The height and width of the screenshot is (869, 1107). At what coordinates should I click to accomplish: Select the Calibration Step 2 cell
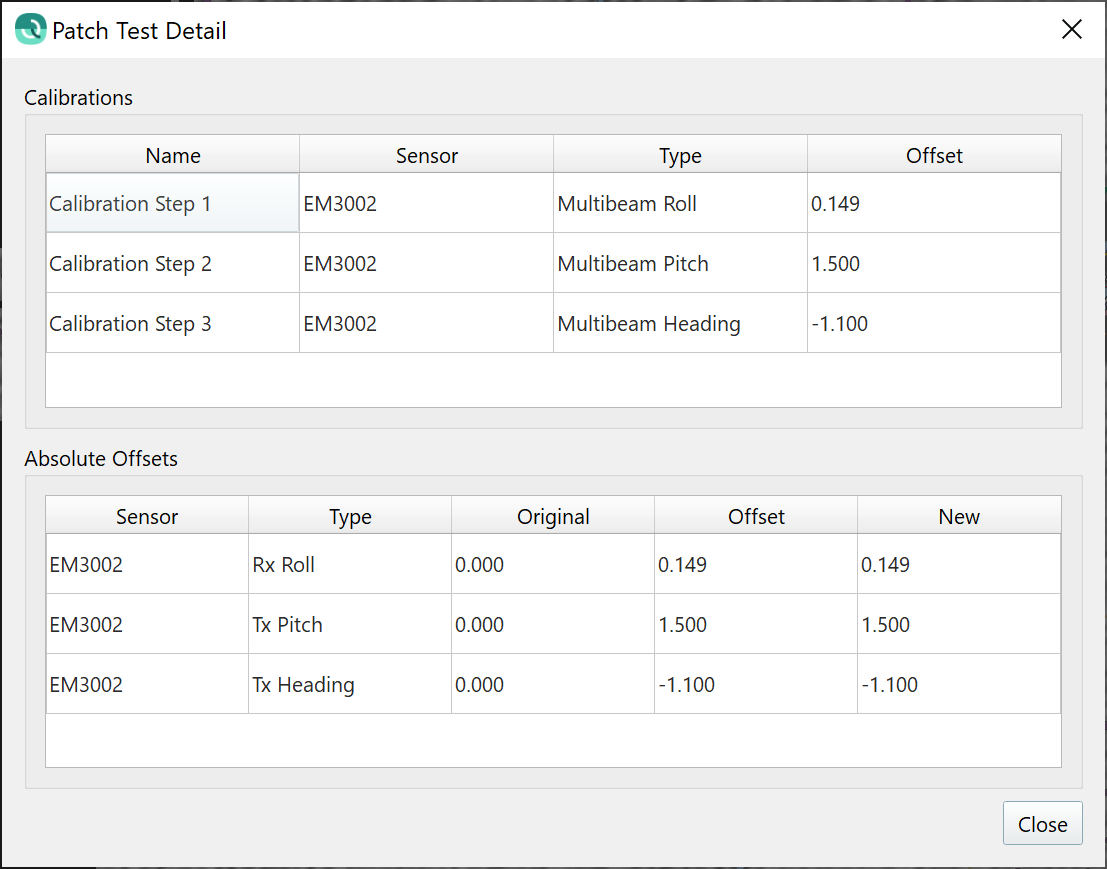131,264
